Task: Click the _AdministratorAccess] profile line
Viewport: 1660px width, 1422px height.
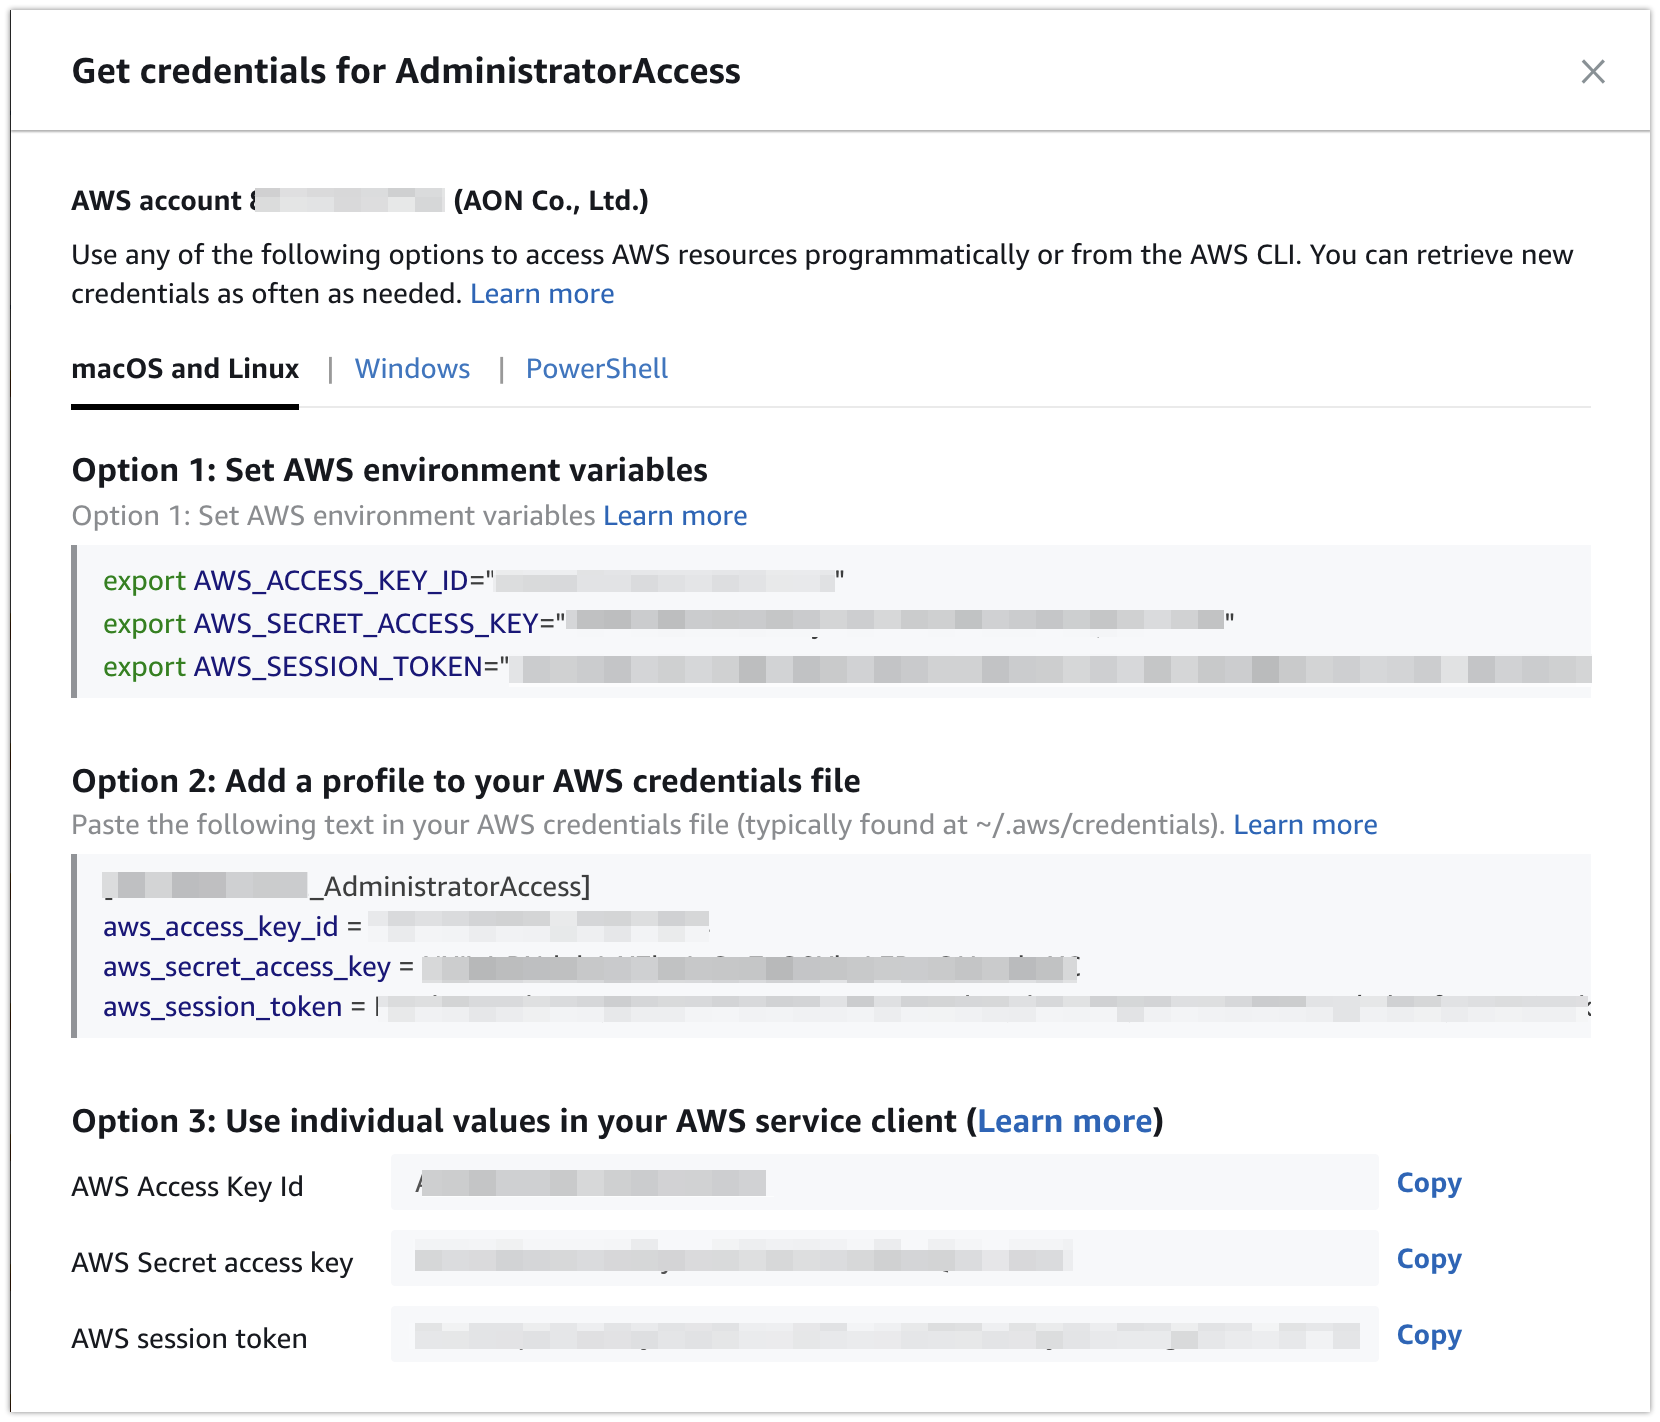Action: click(347, 887)
